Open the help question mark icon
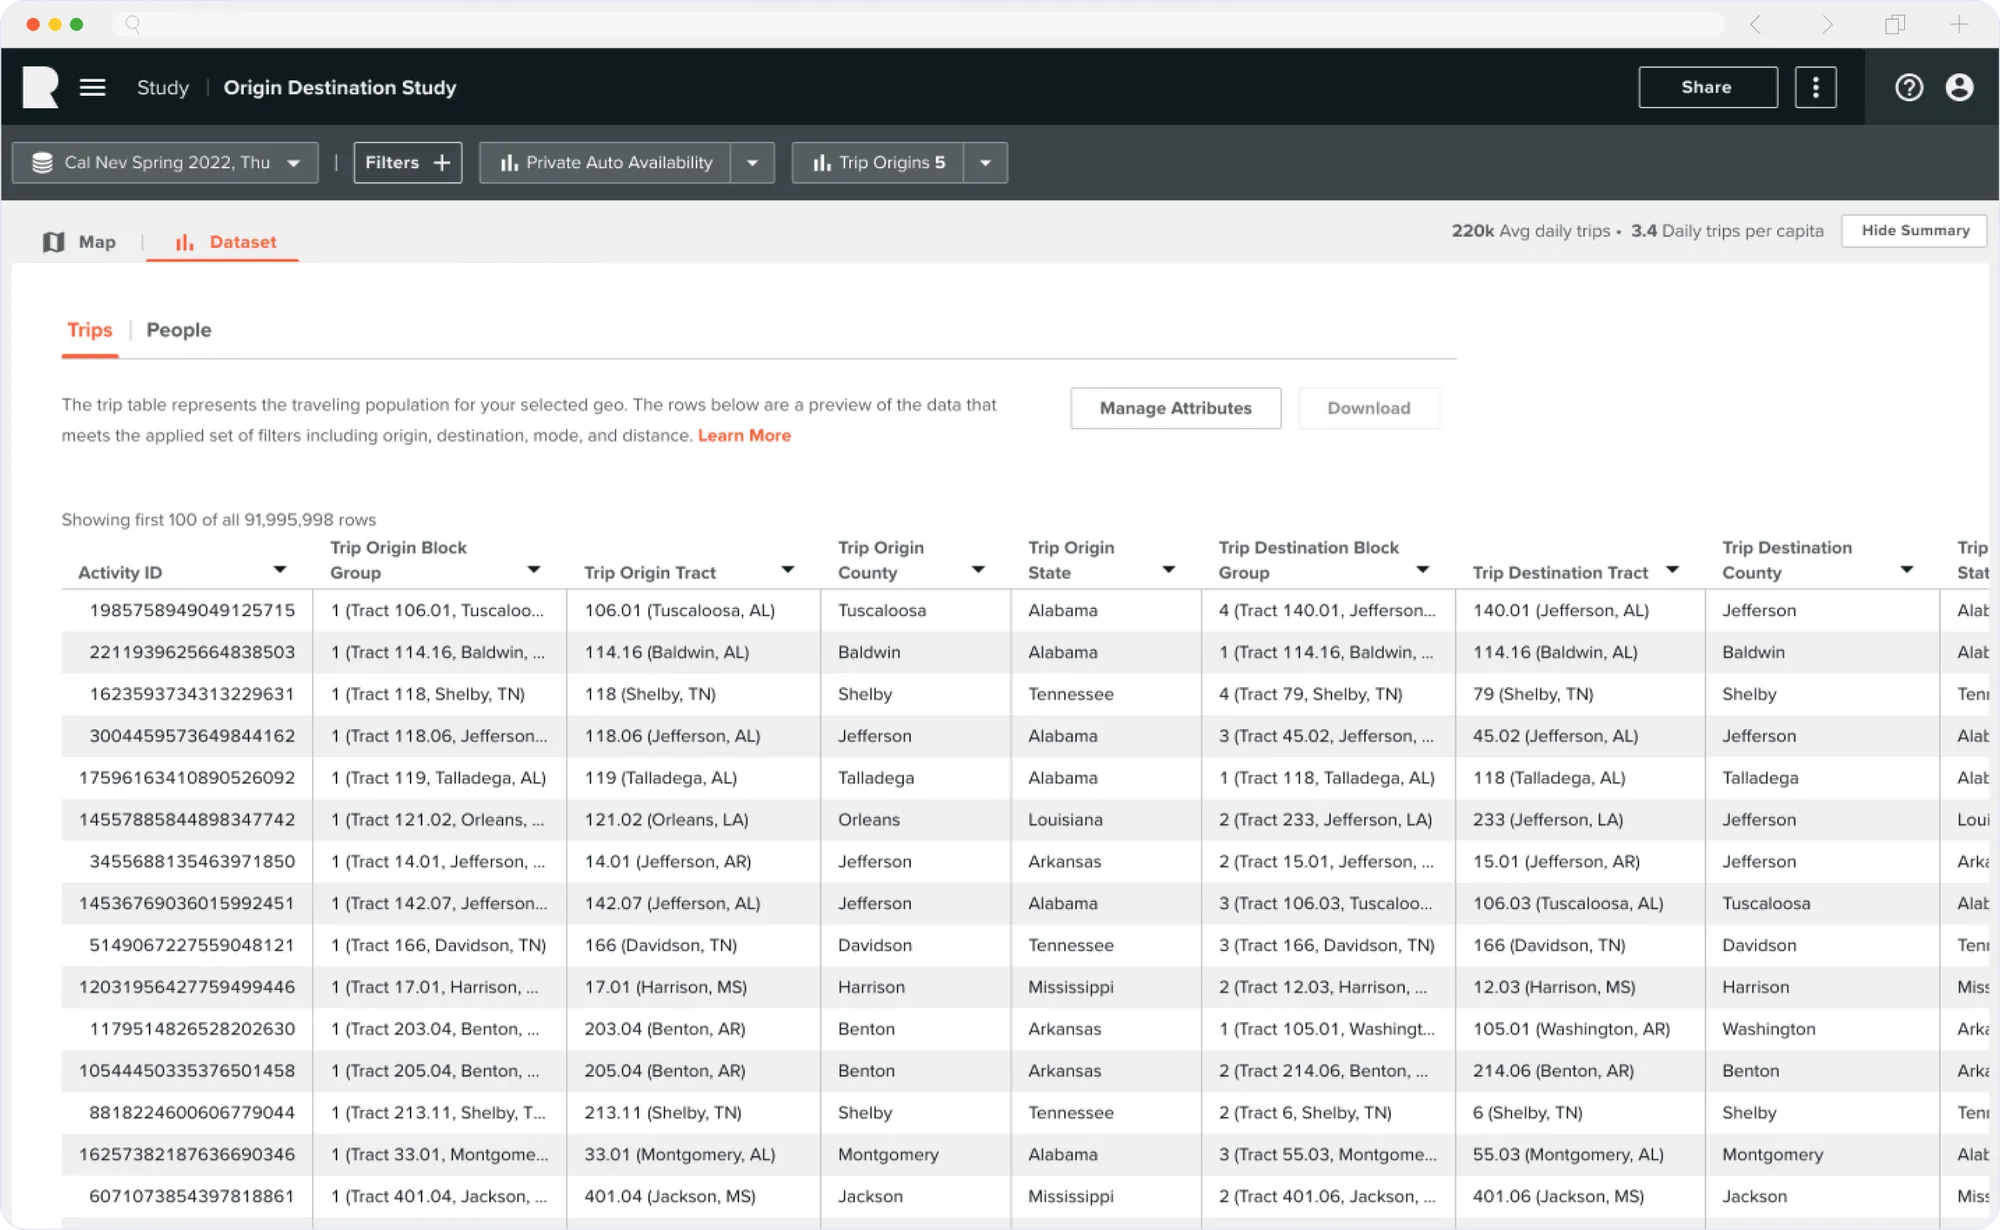The height and width of the screenshot is (1230, 2000). (1909, 88)
